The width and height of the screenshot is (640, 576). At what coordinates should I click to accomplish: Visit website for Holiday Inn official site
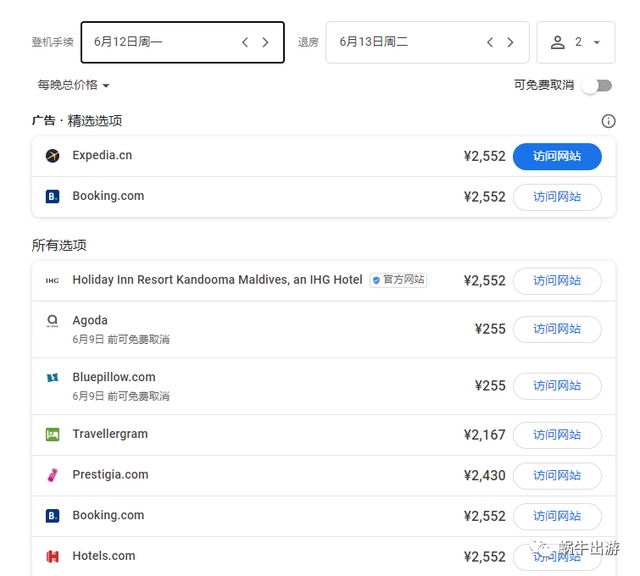(557, 281)
